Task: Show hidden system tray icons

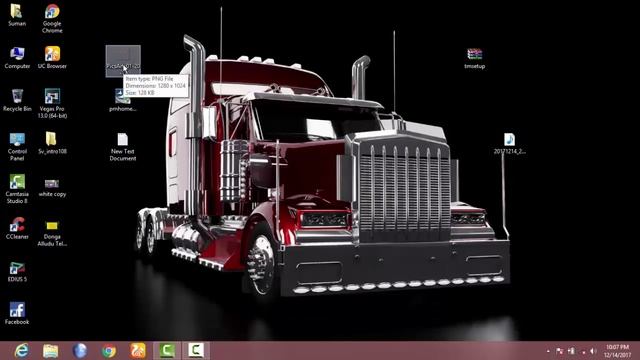Action: [548, 351]
